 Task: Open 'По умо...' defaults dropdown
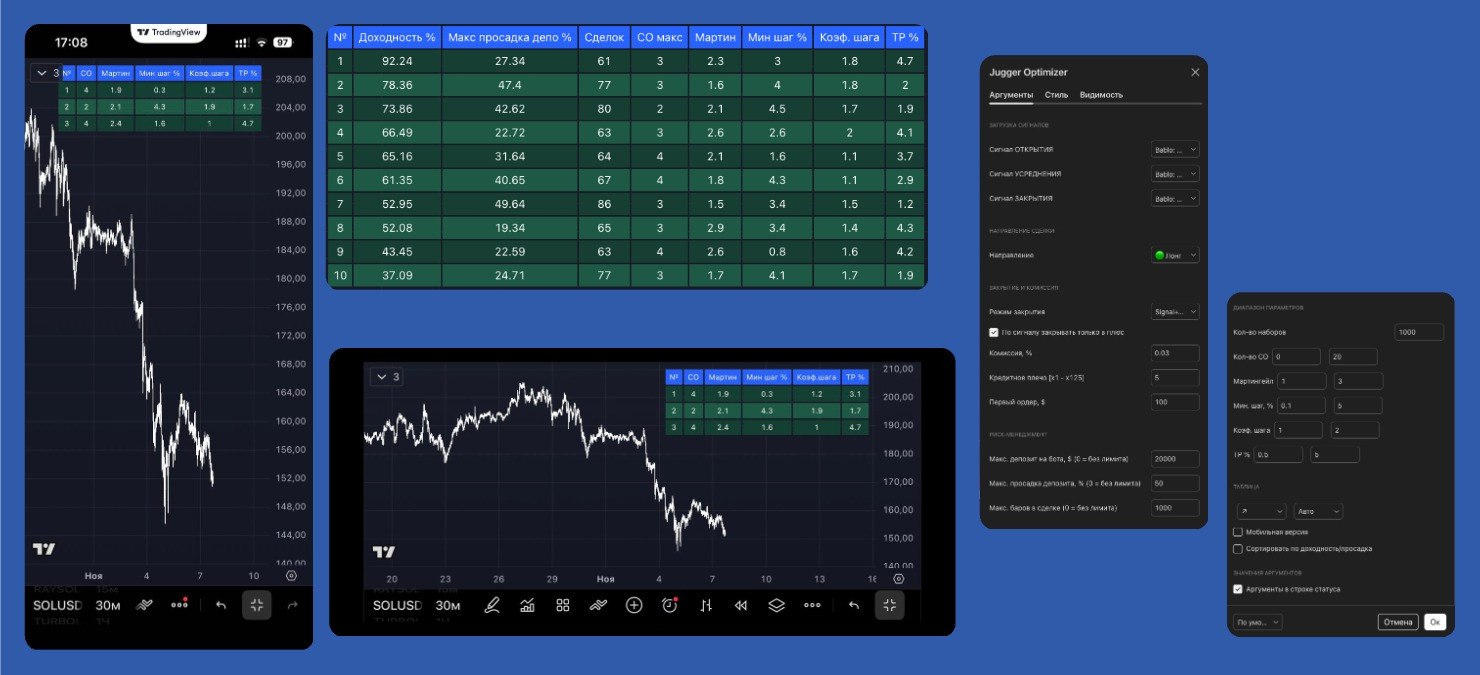[x=1258, y=622]
